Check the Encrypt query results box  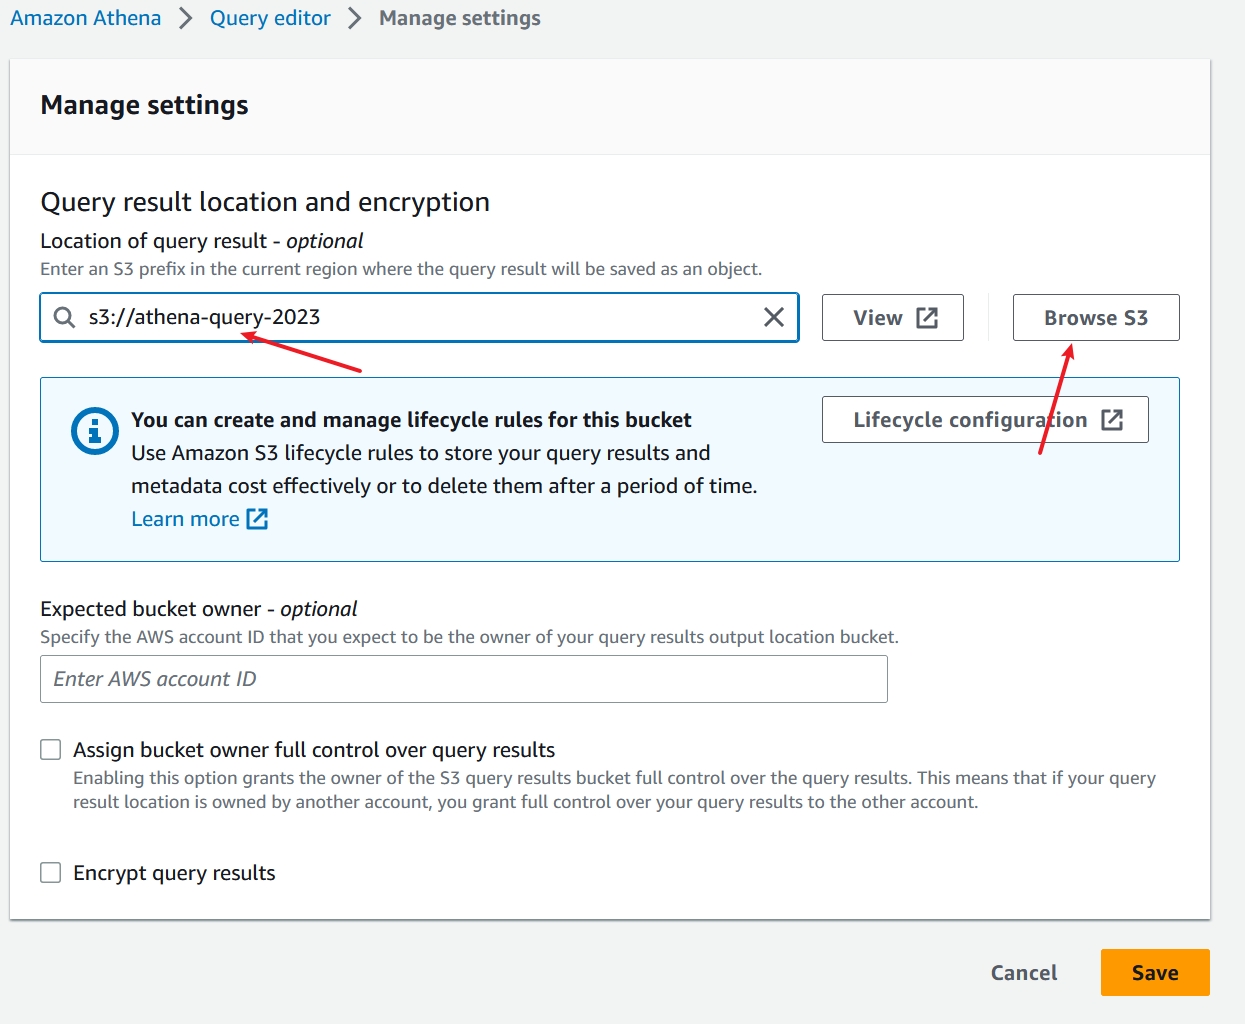click(51, 873)
